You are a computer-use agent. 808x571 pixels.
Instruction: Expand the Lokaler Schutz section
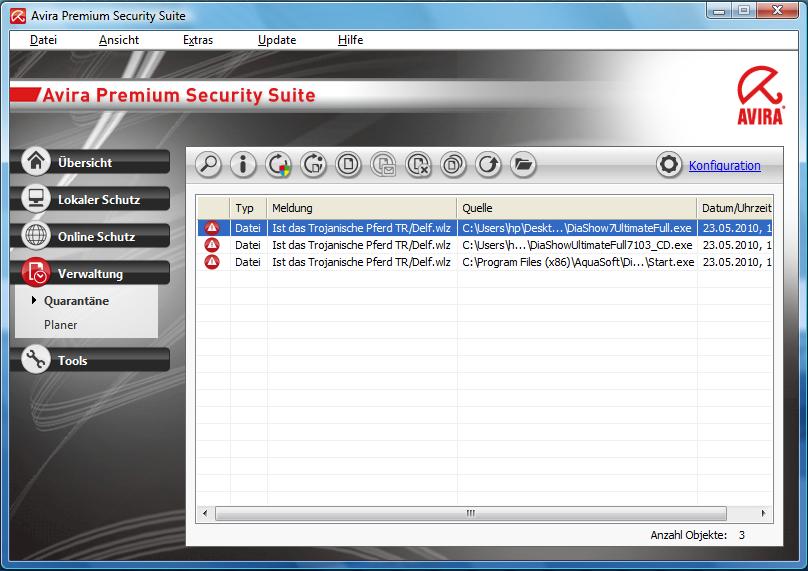click(95, 199)
